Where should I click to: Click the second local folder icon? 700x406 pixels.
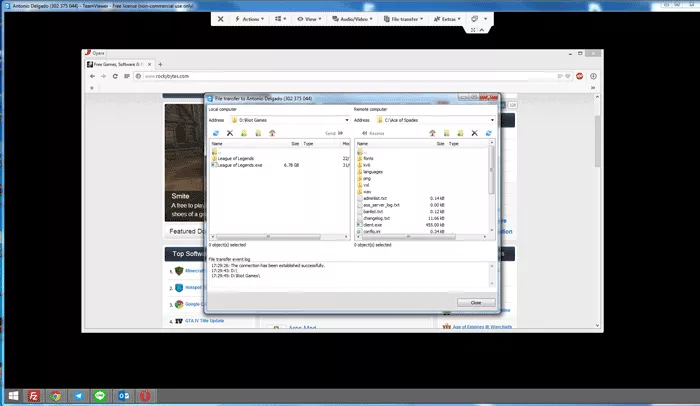coord(258,133)
